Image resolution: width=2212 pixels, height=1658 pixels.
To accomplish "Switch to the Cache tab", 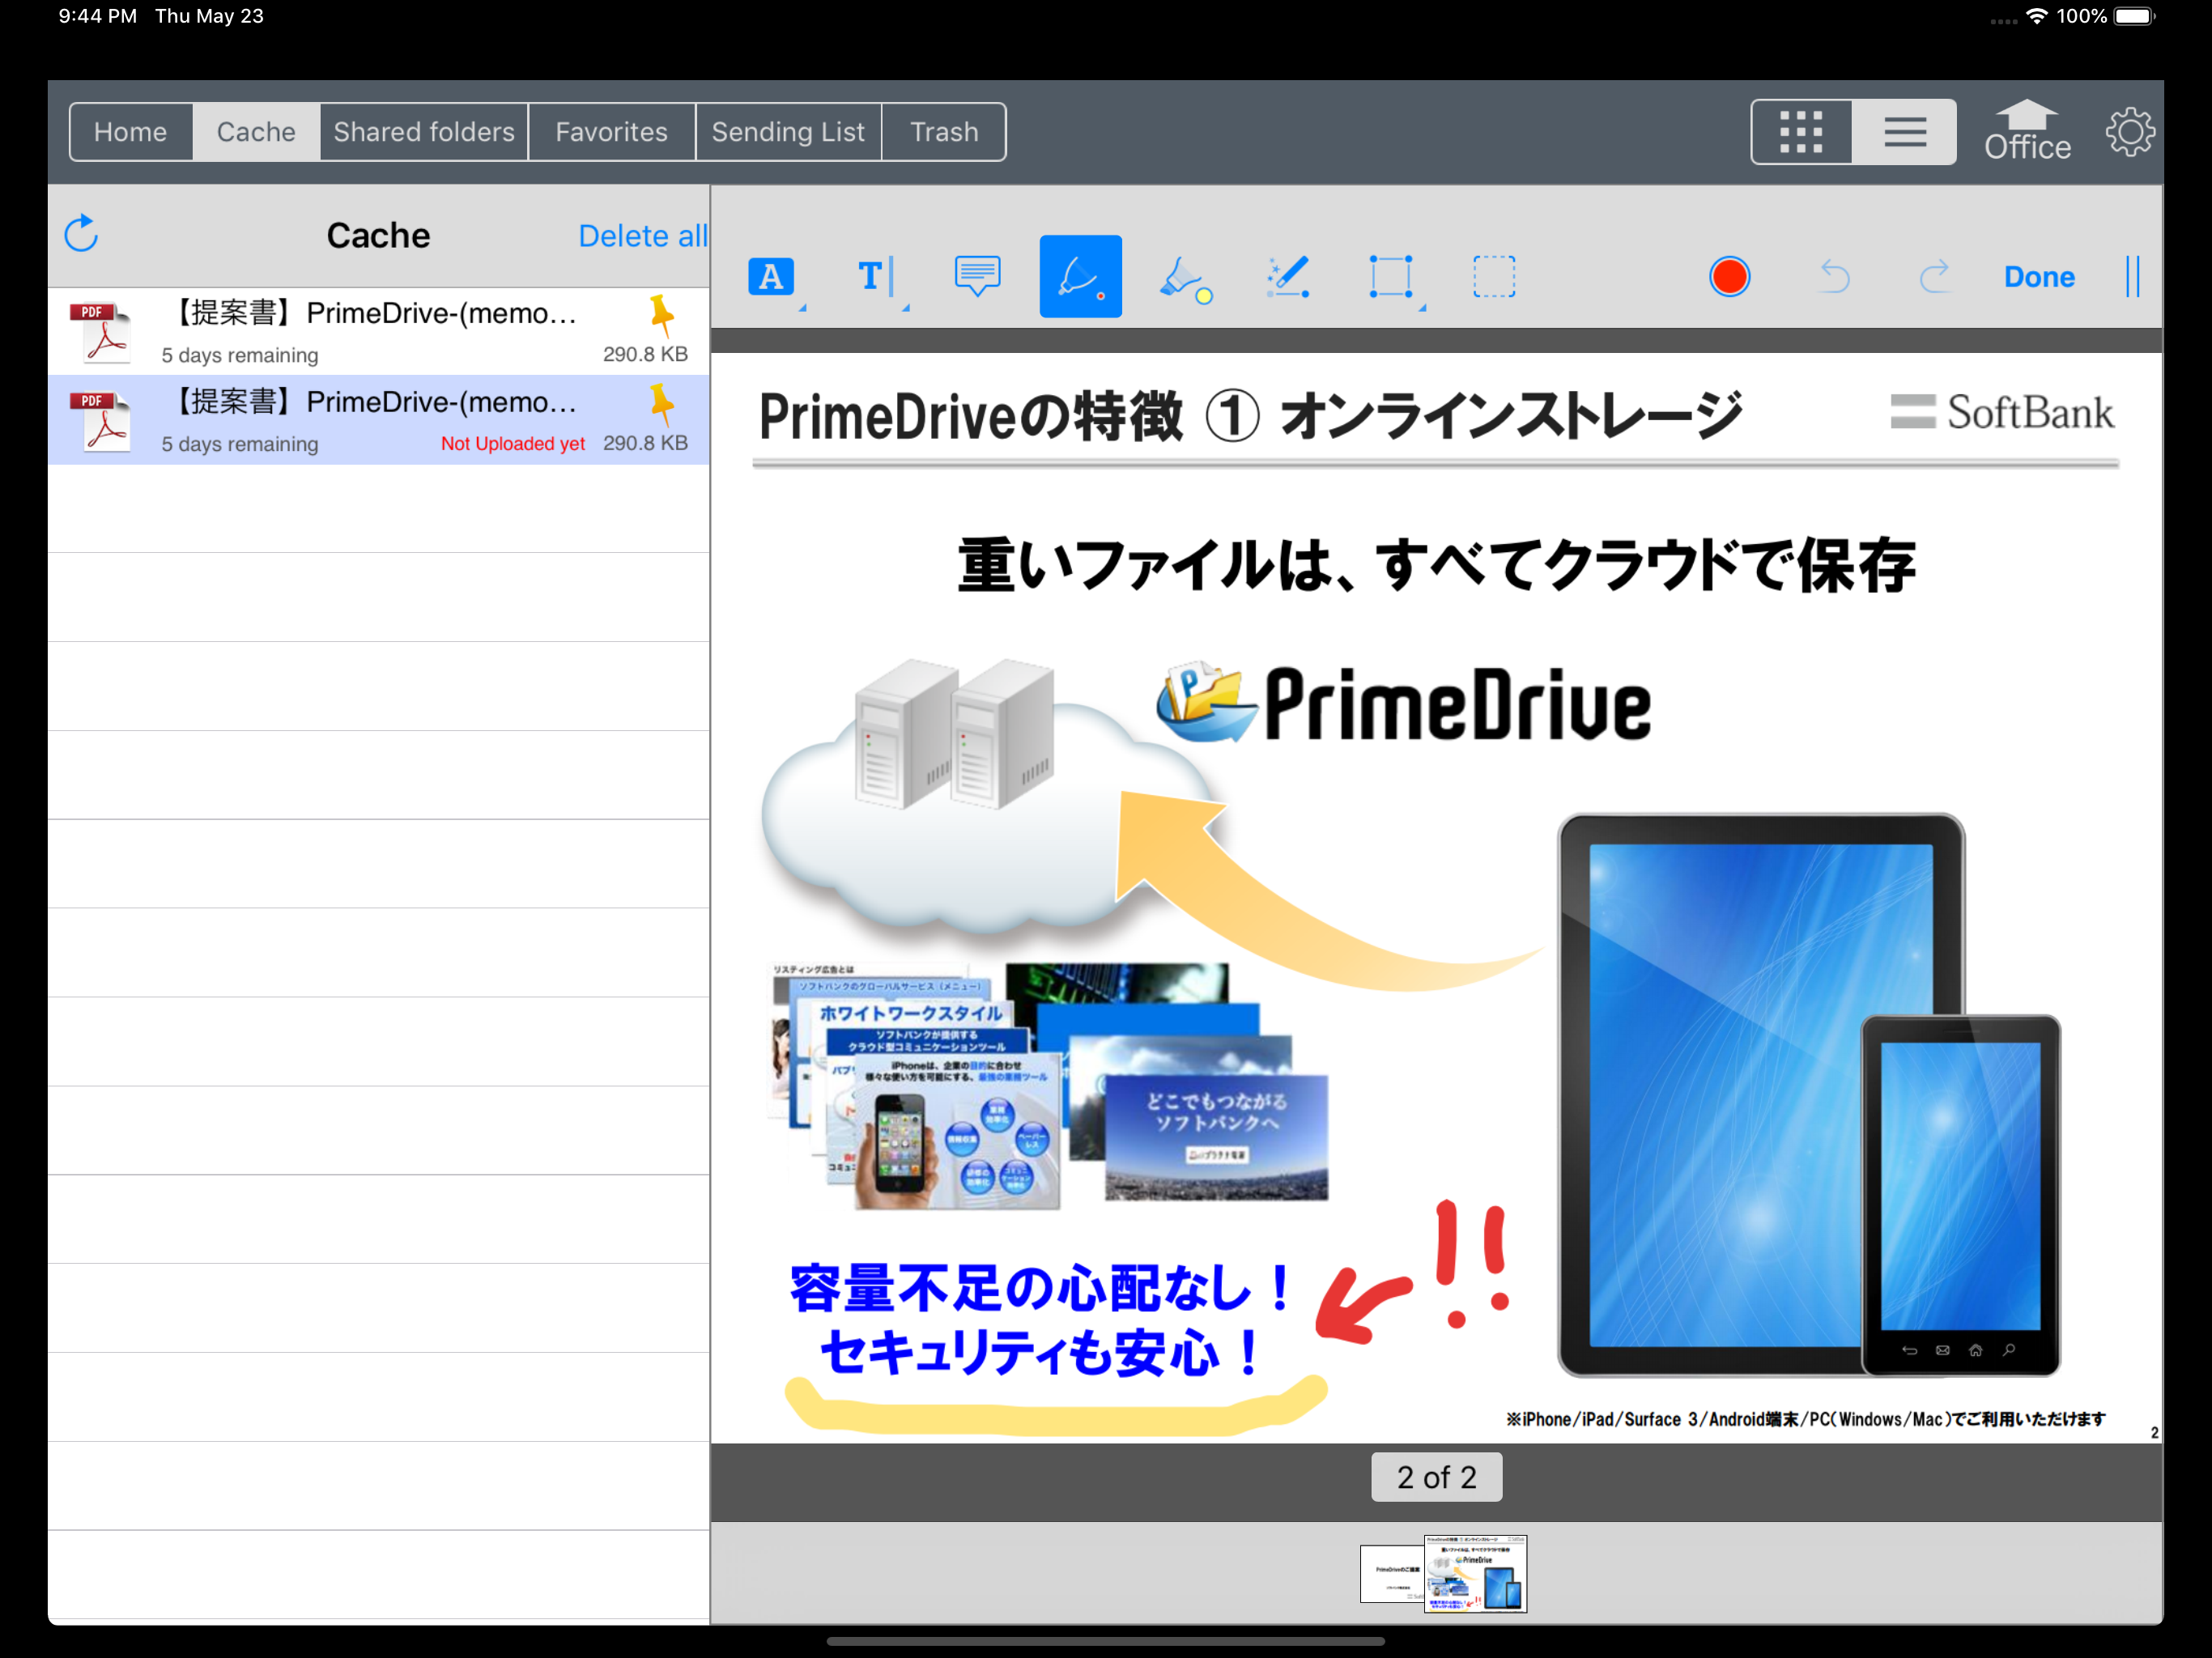I will 256,132.
